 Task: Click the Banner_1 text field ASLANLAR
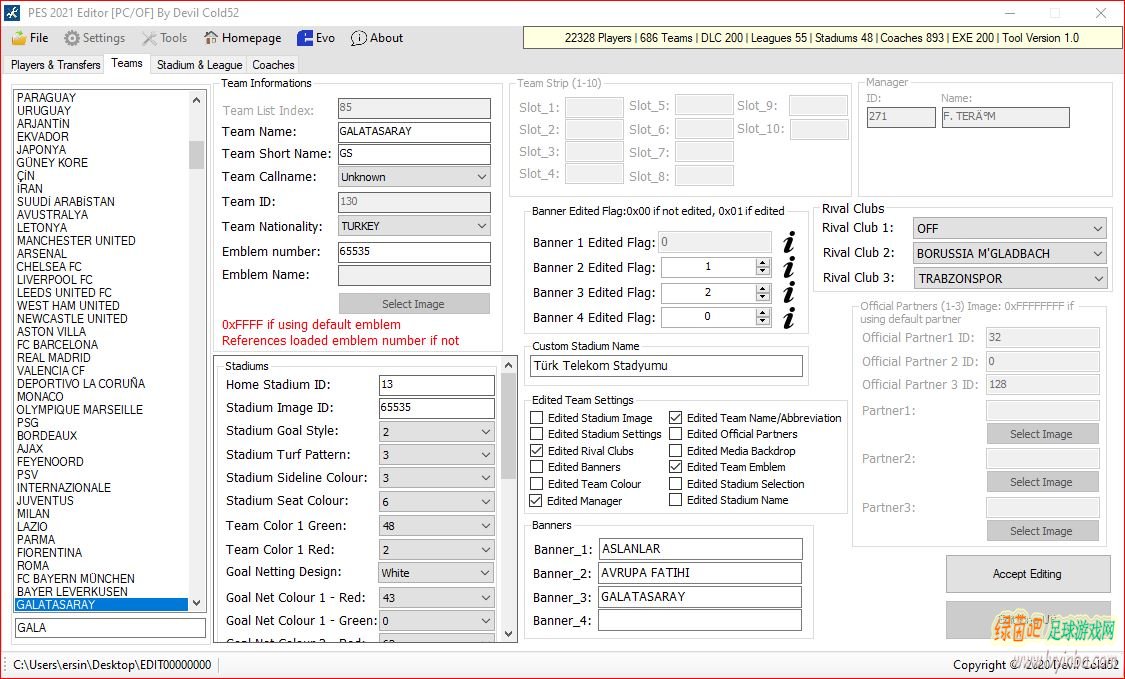(700, 549)
